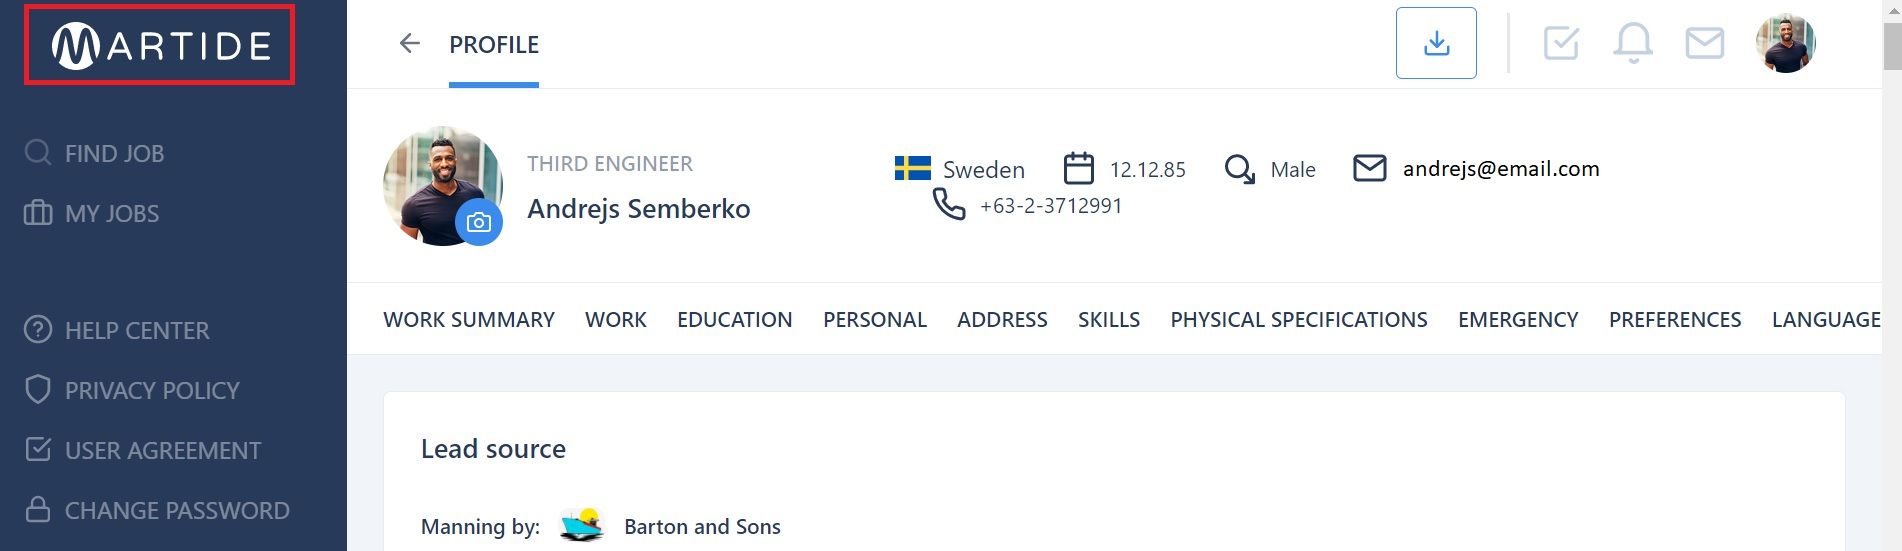Open the messages envelope icon in header

1705,43
